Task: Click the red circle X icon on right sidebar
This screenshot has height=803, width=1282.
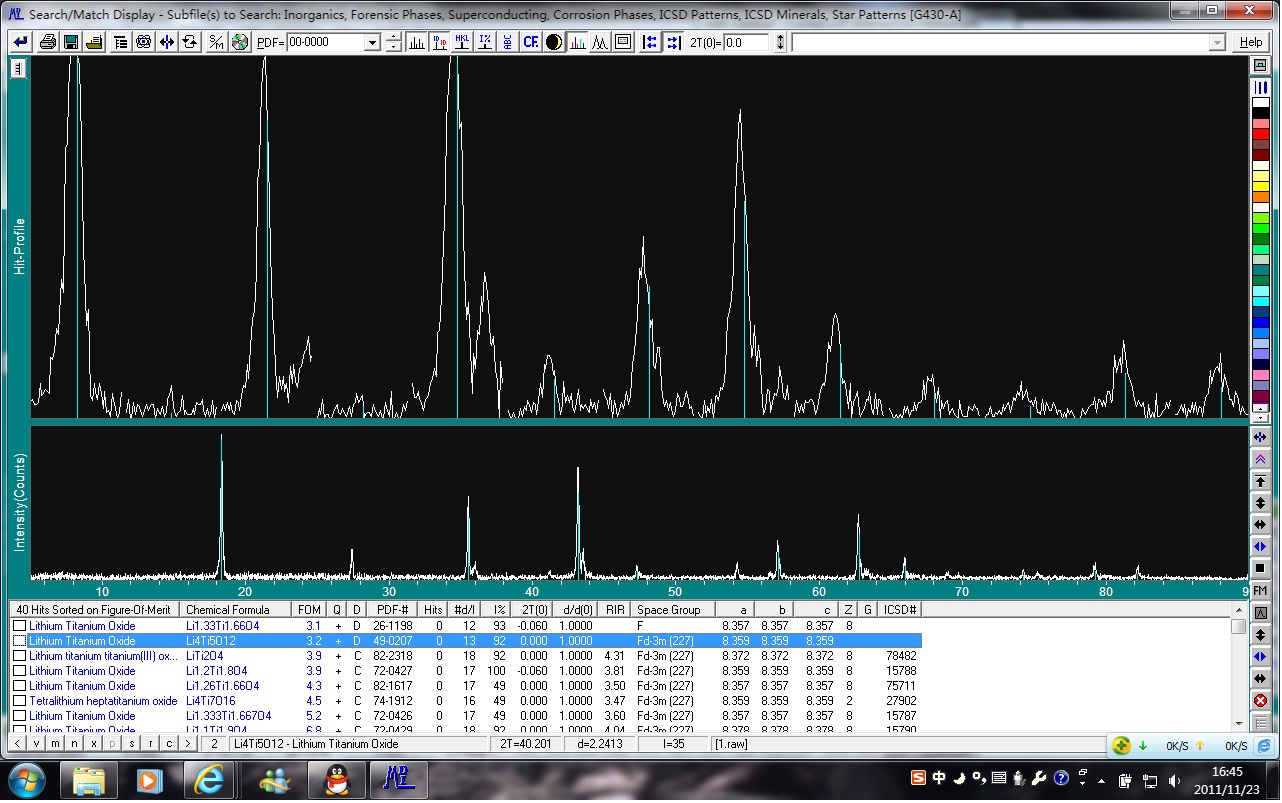Action: (x=1260, y=701)
